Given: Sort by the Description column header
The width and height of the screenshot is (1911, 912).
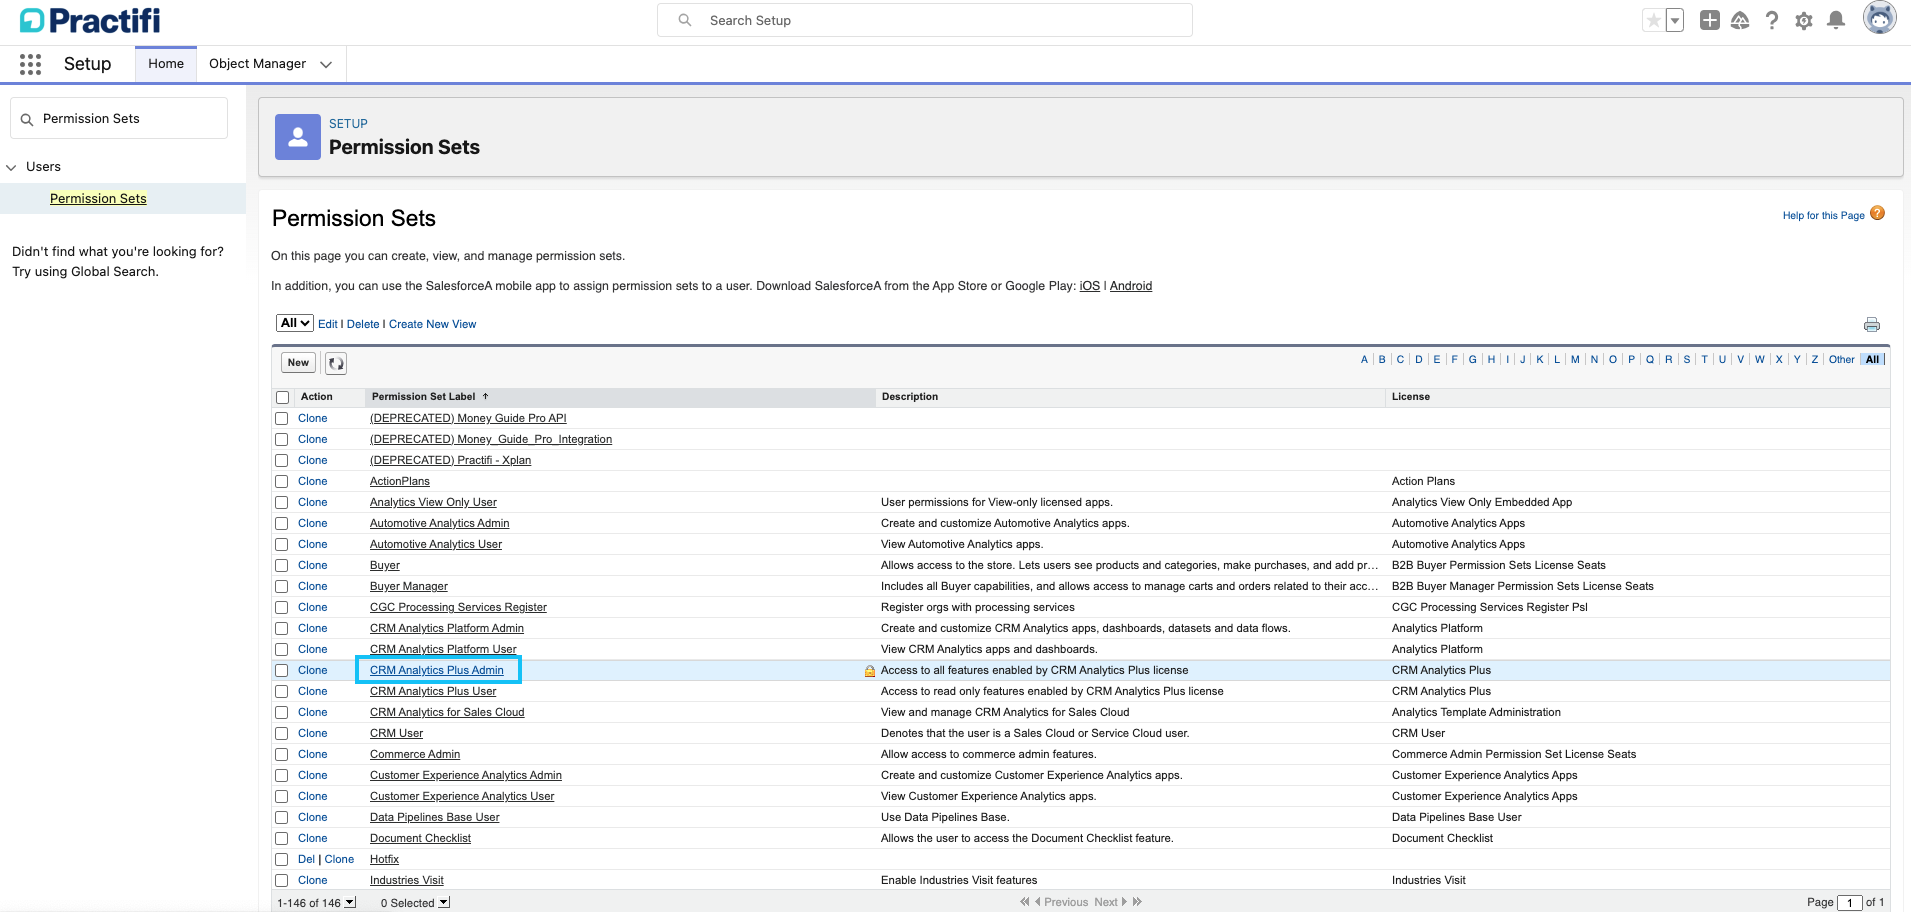Looking at the screenshot, I should (910, 397).
